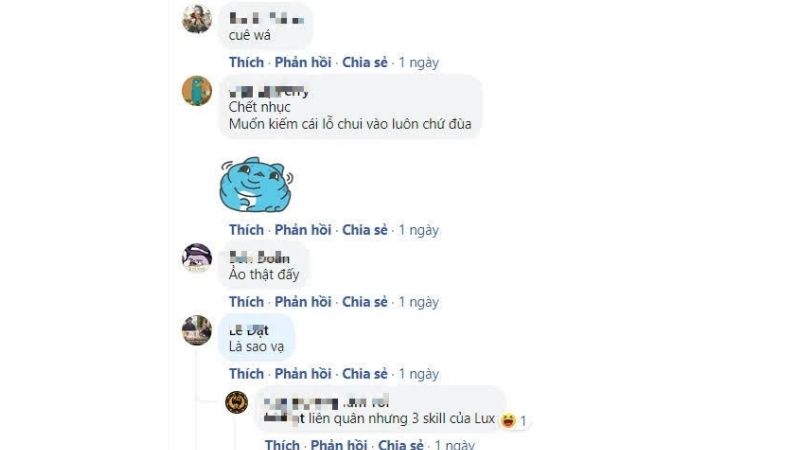Reply to the "Ảo thật đấy" comment
Screen dimensions: 800x450
click(x=303, y=302)
